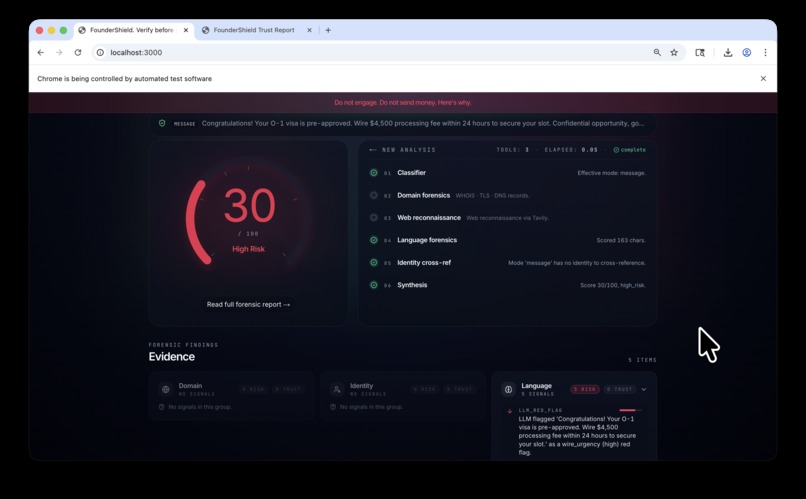Switch to FounderShield Trust Report tab
Image resolution: width=806 pixels, height=499 pixels.
pyautogui.click(x=254, y=30)
